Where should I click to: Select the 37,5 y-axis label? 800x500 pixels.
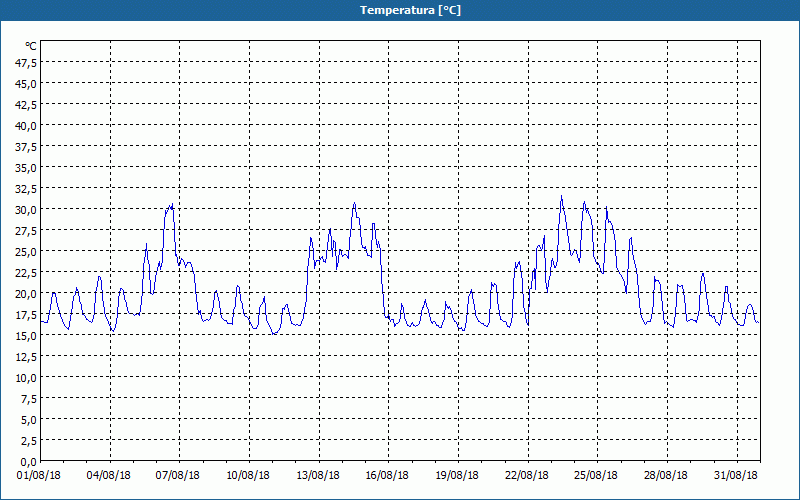(x=26, y=147)
